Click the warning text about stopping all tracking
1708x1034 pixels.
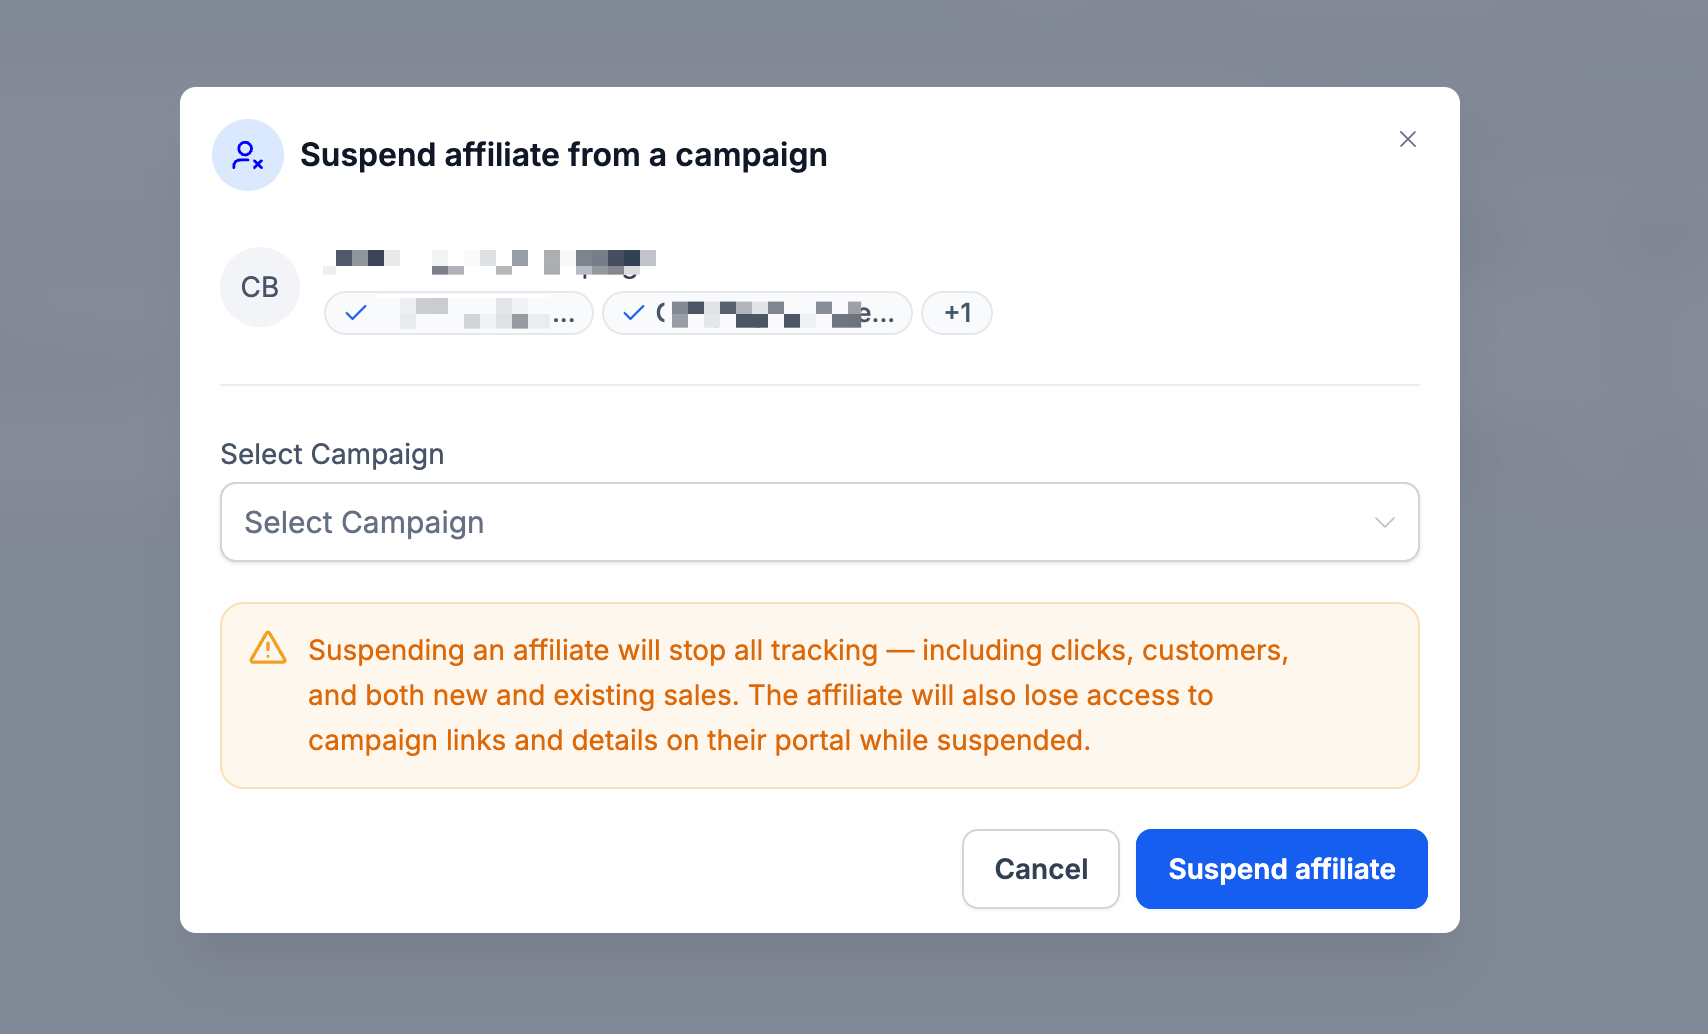click(798, 650)
